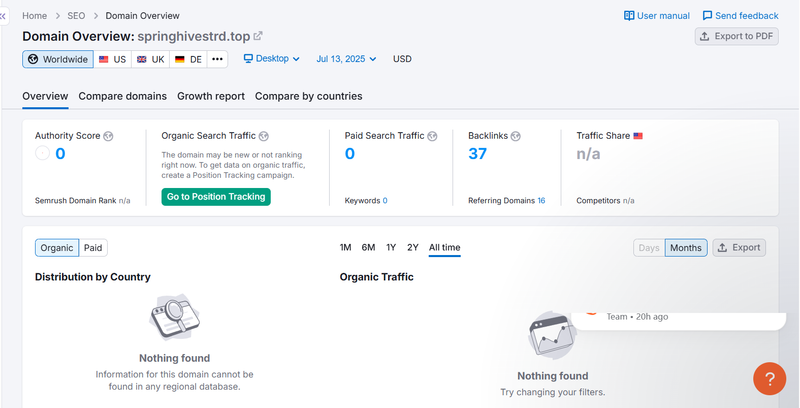Image resolution: width=800 pixels, height=408 pixels.
Task: Click the Backlinks value 37
Action: [x=478, y=154]
